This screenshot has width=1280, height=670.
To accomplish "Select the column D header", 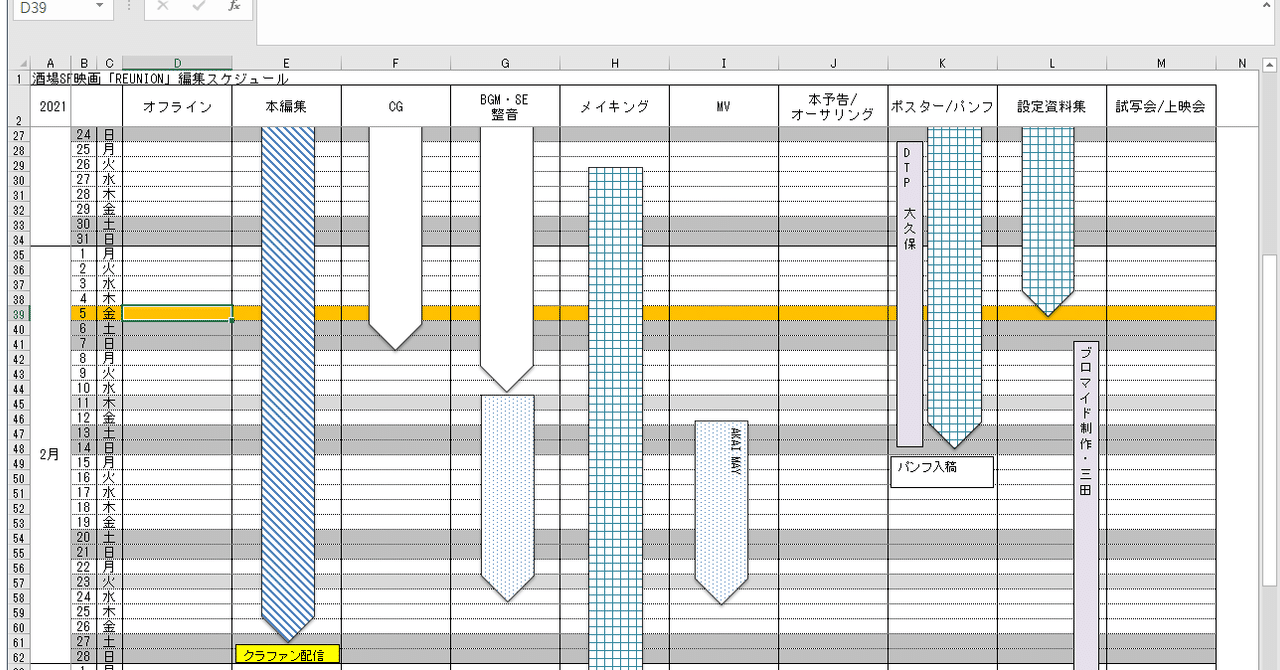I will [x=177, y=61].
